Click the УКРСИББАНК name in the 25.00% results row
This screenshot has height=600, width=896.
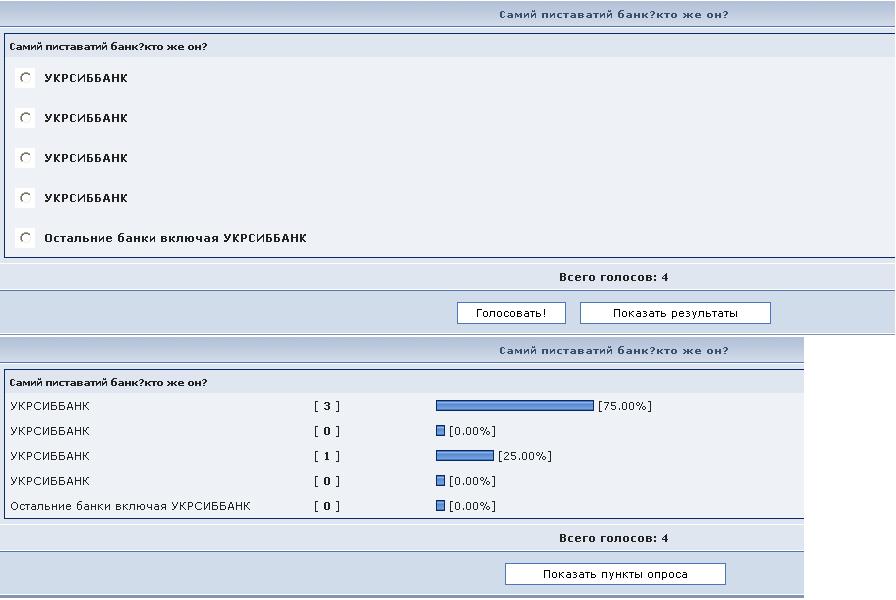(x=50, y=456)
